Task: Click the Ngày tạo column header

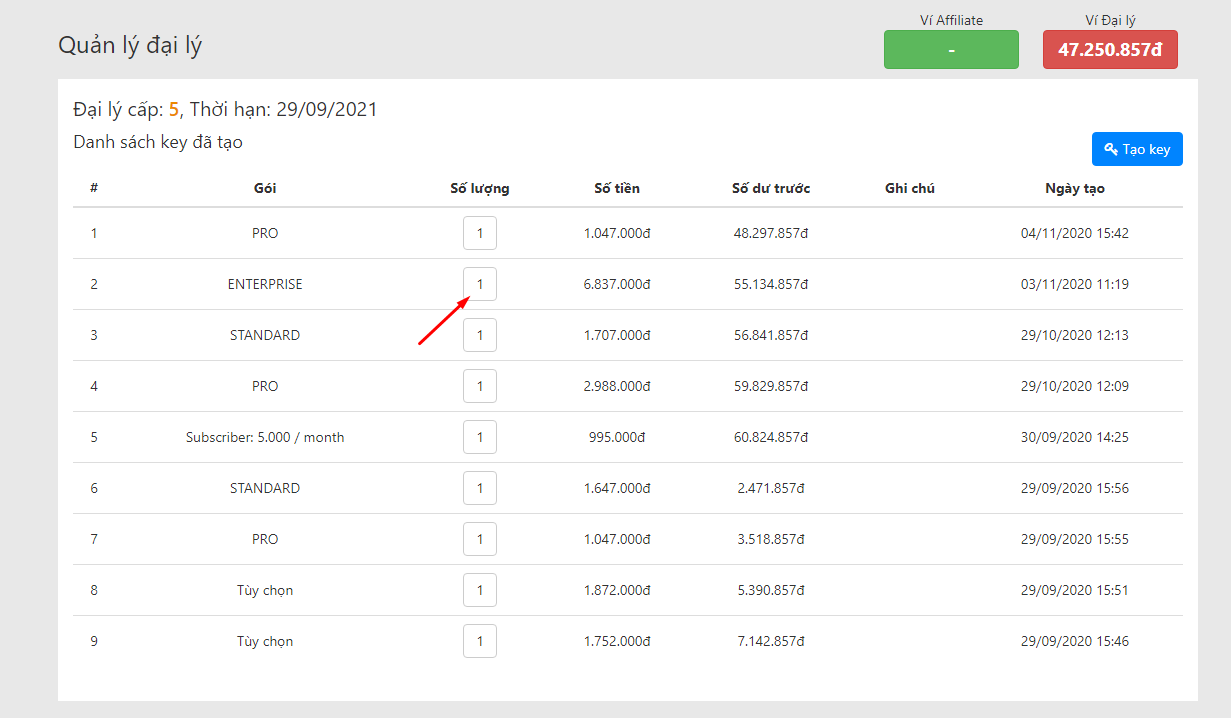Action: point(1075,188)
